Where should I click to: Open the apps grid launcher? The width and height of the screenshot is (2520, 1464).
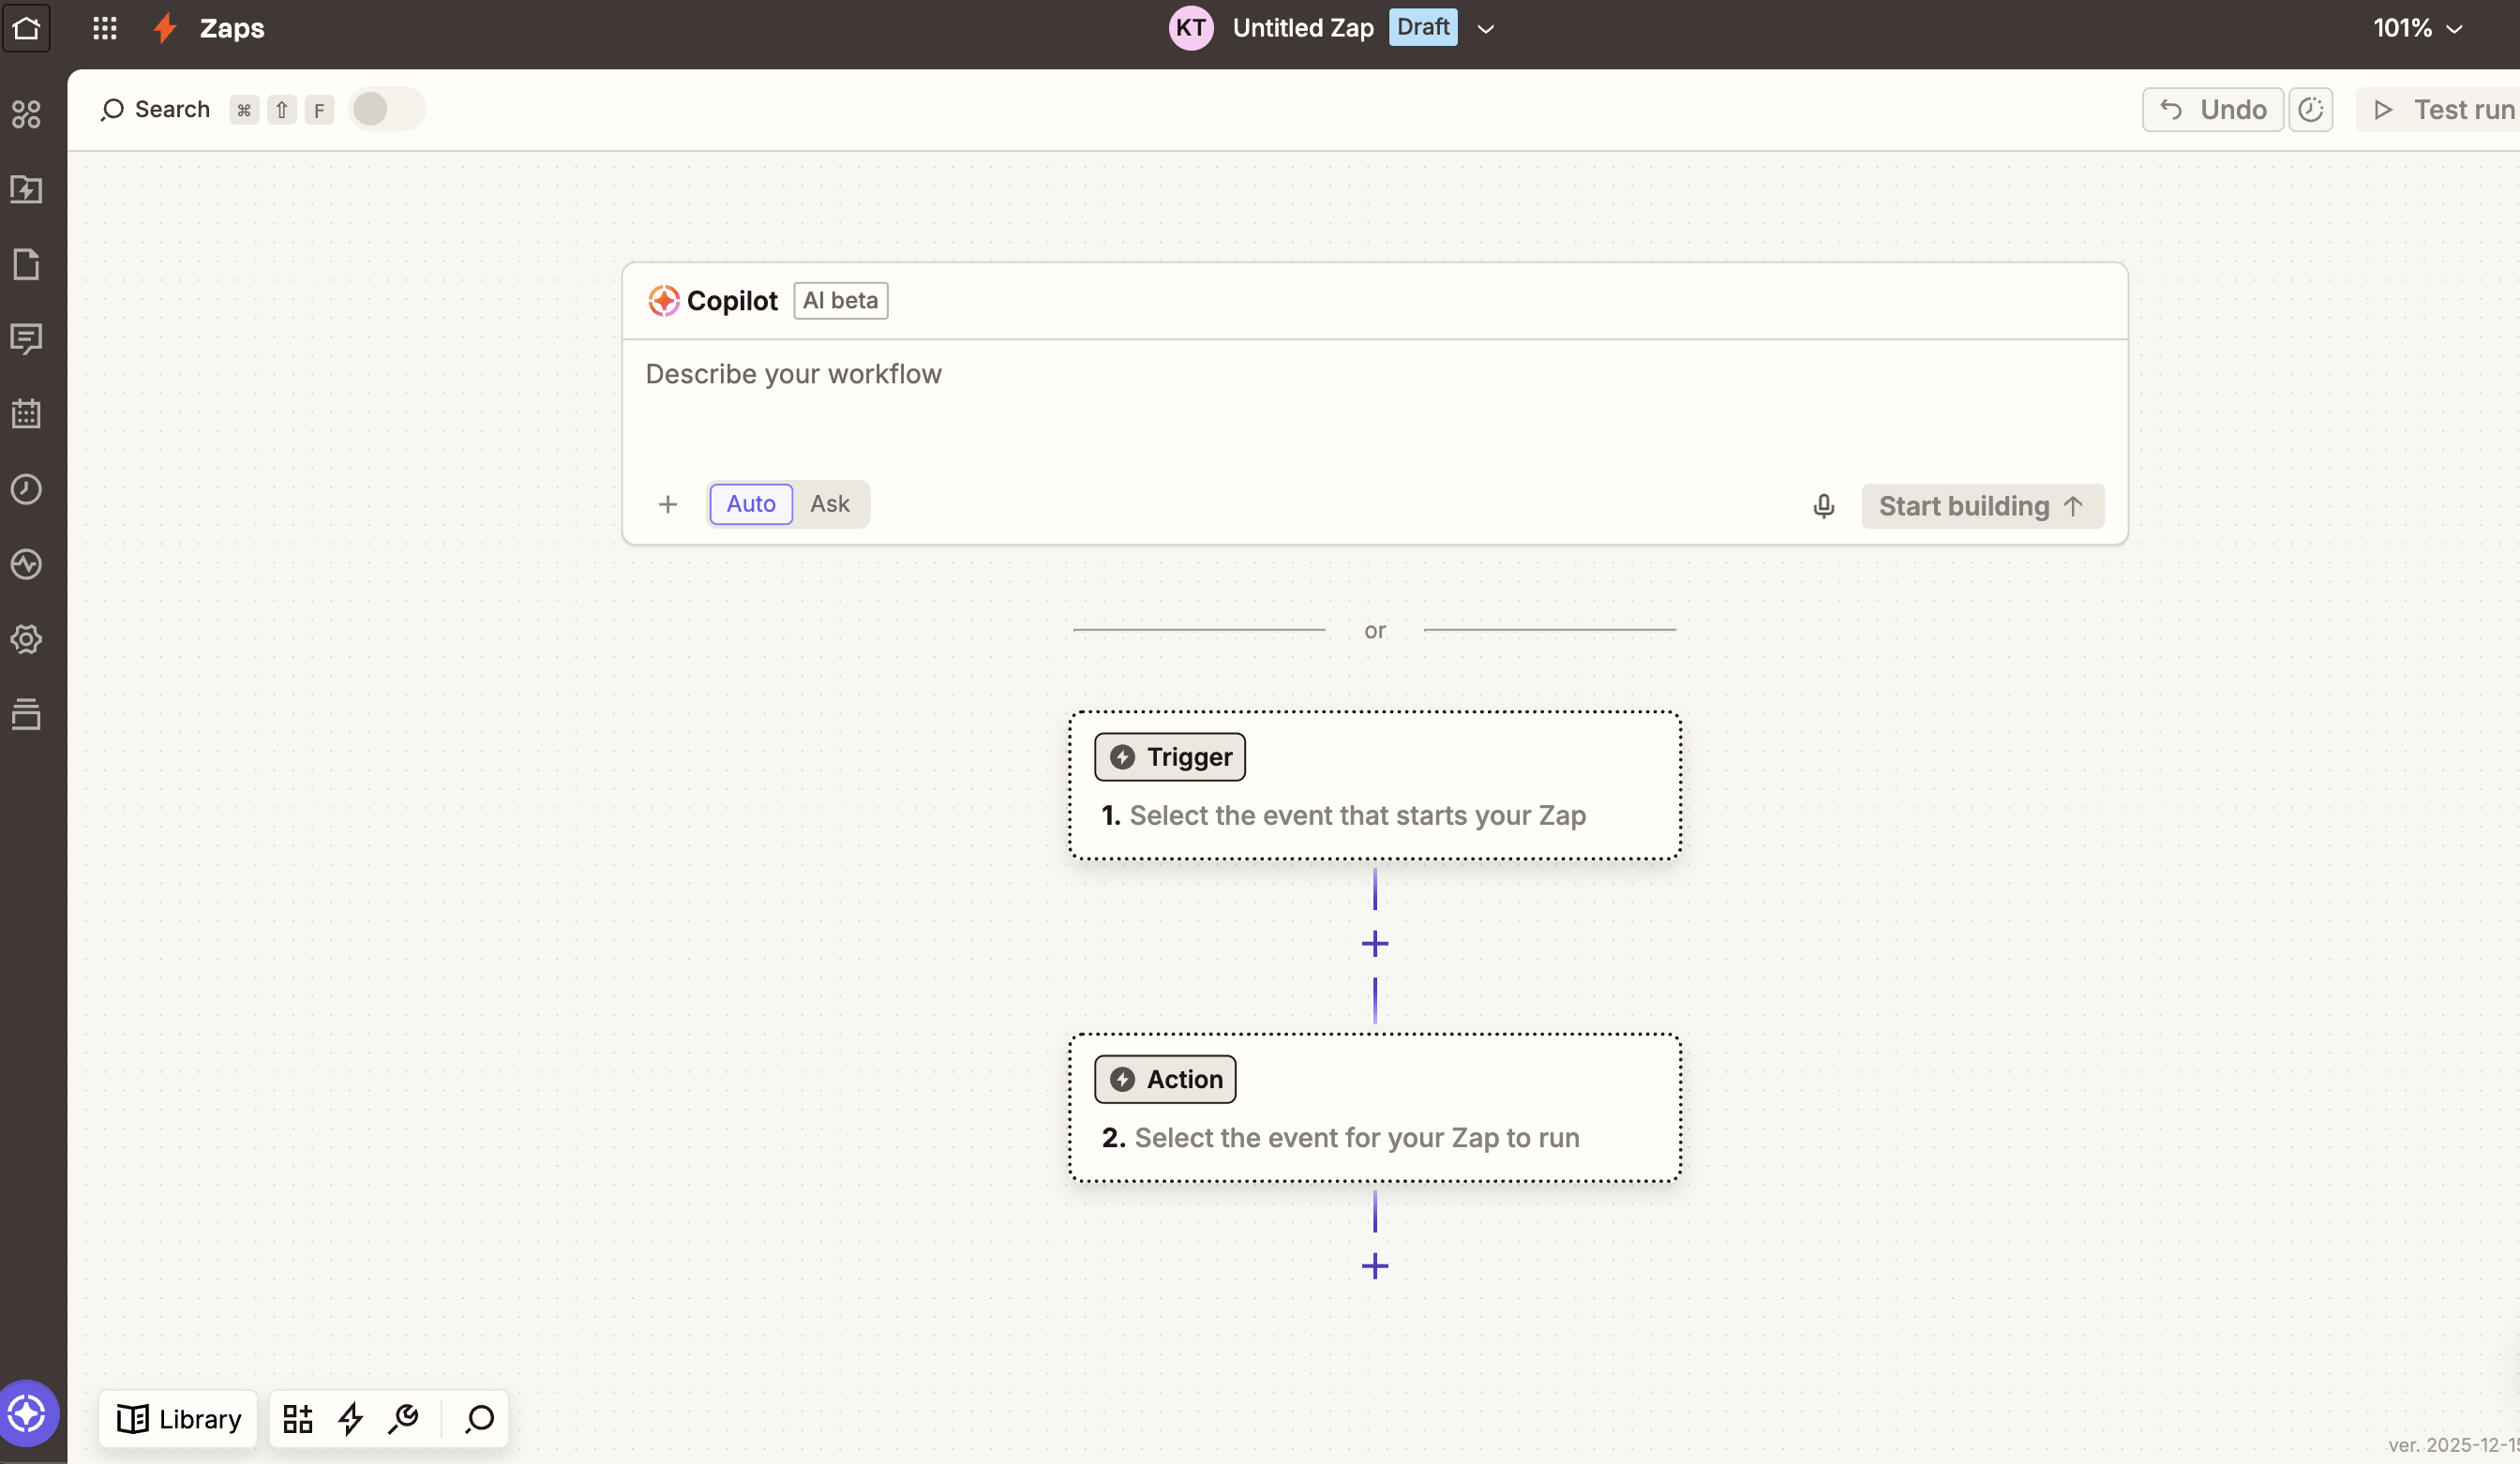click(105, 27)
